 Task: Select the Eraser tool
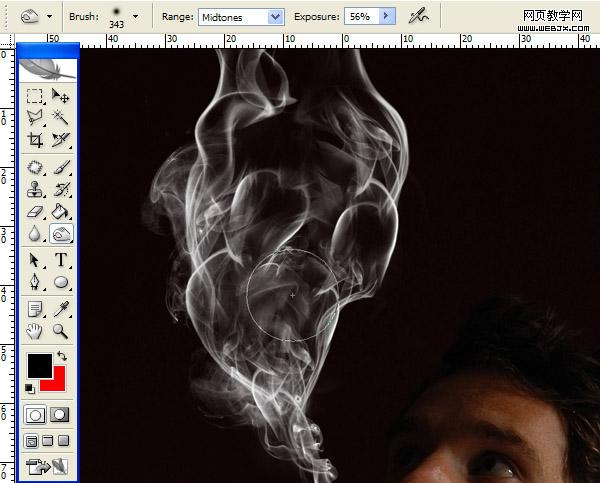(34, 211)
